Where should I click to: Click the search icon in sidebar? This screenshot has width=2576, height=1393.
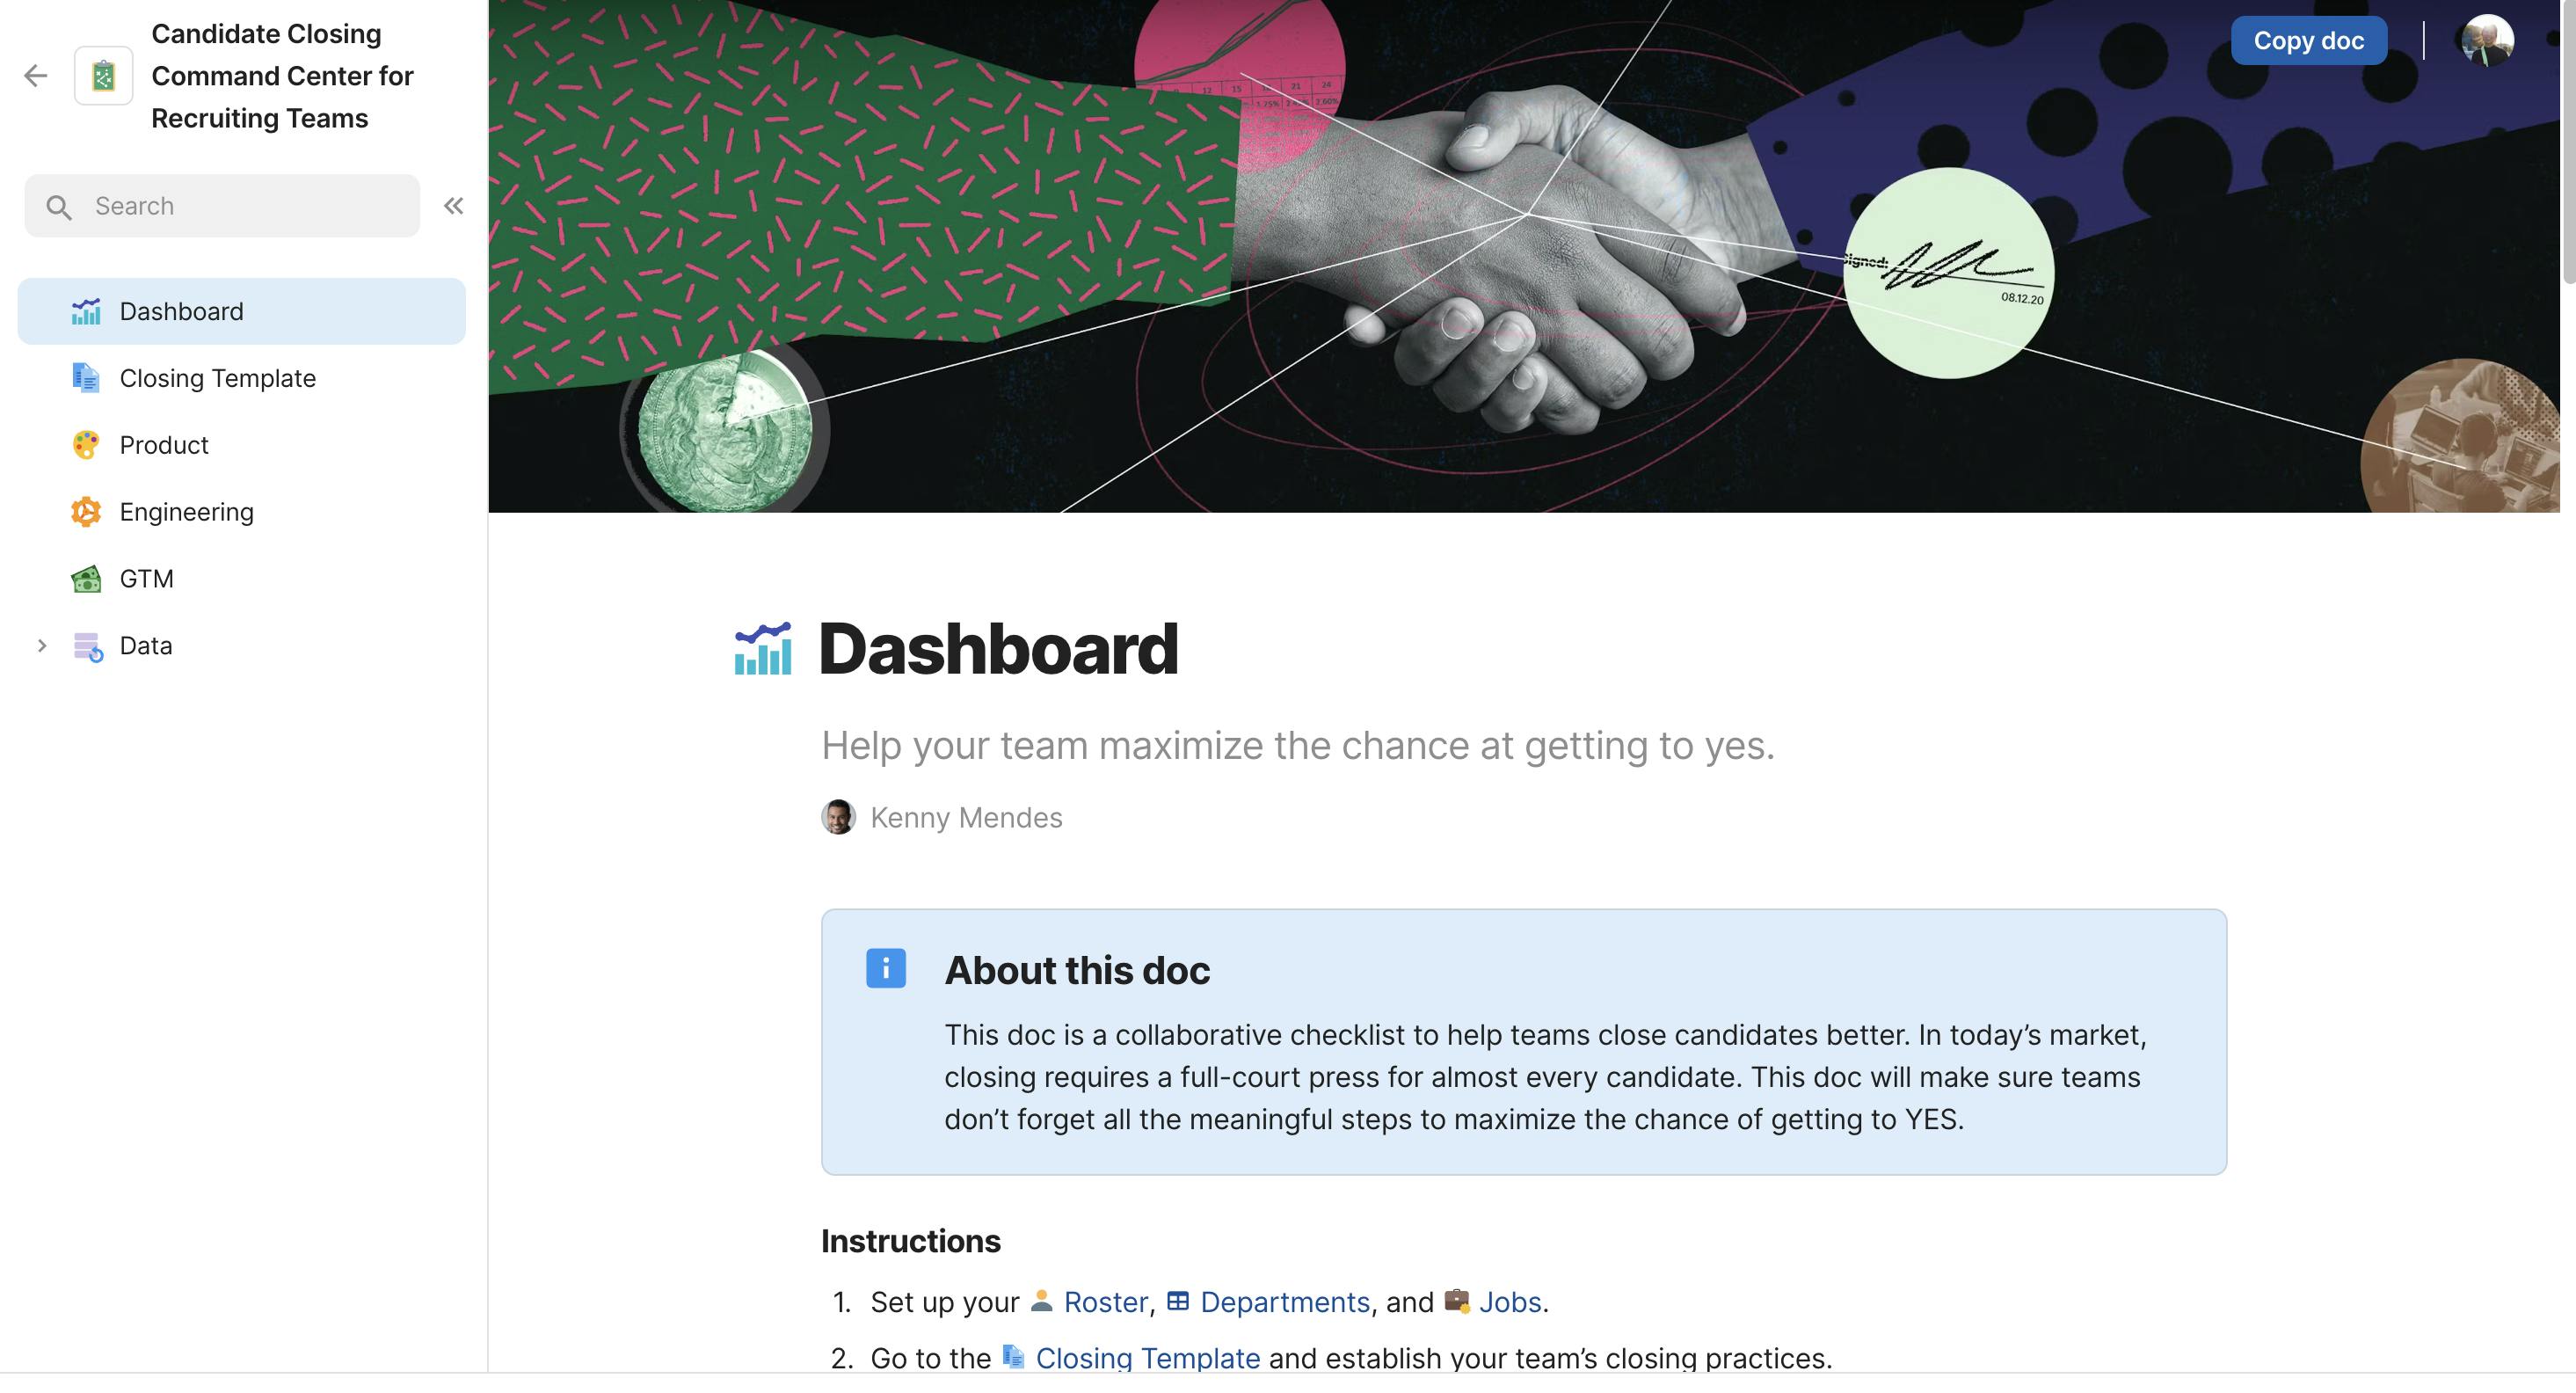click(58, 206)
